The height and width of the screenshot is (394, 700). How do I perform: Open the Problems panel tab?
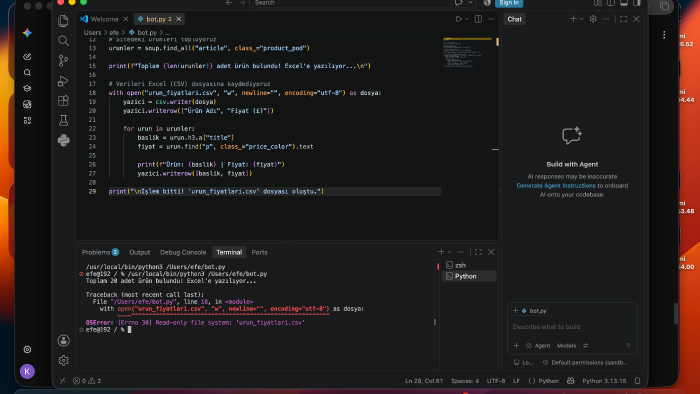click(x=100, y=252)
